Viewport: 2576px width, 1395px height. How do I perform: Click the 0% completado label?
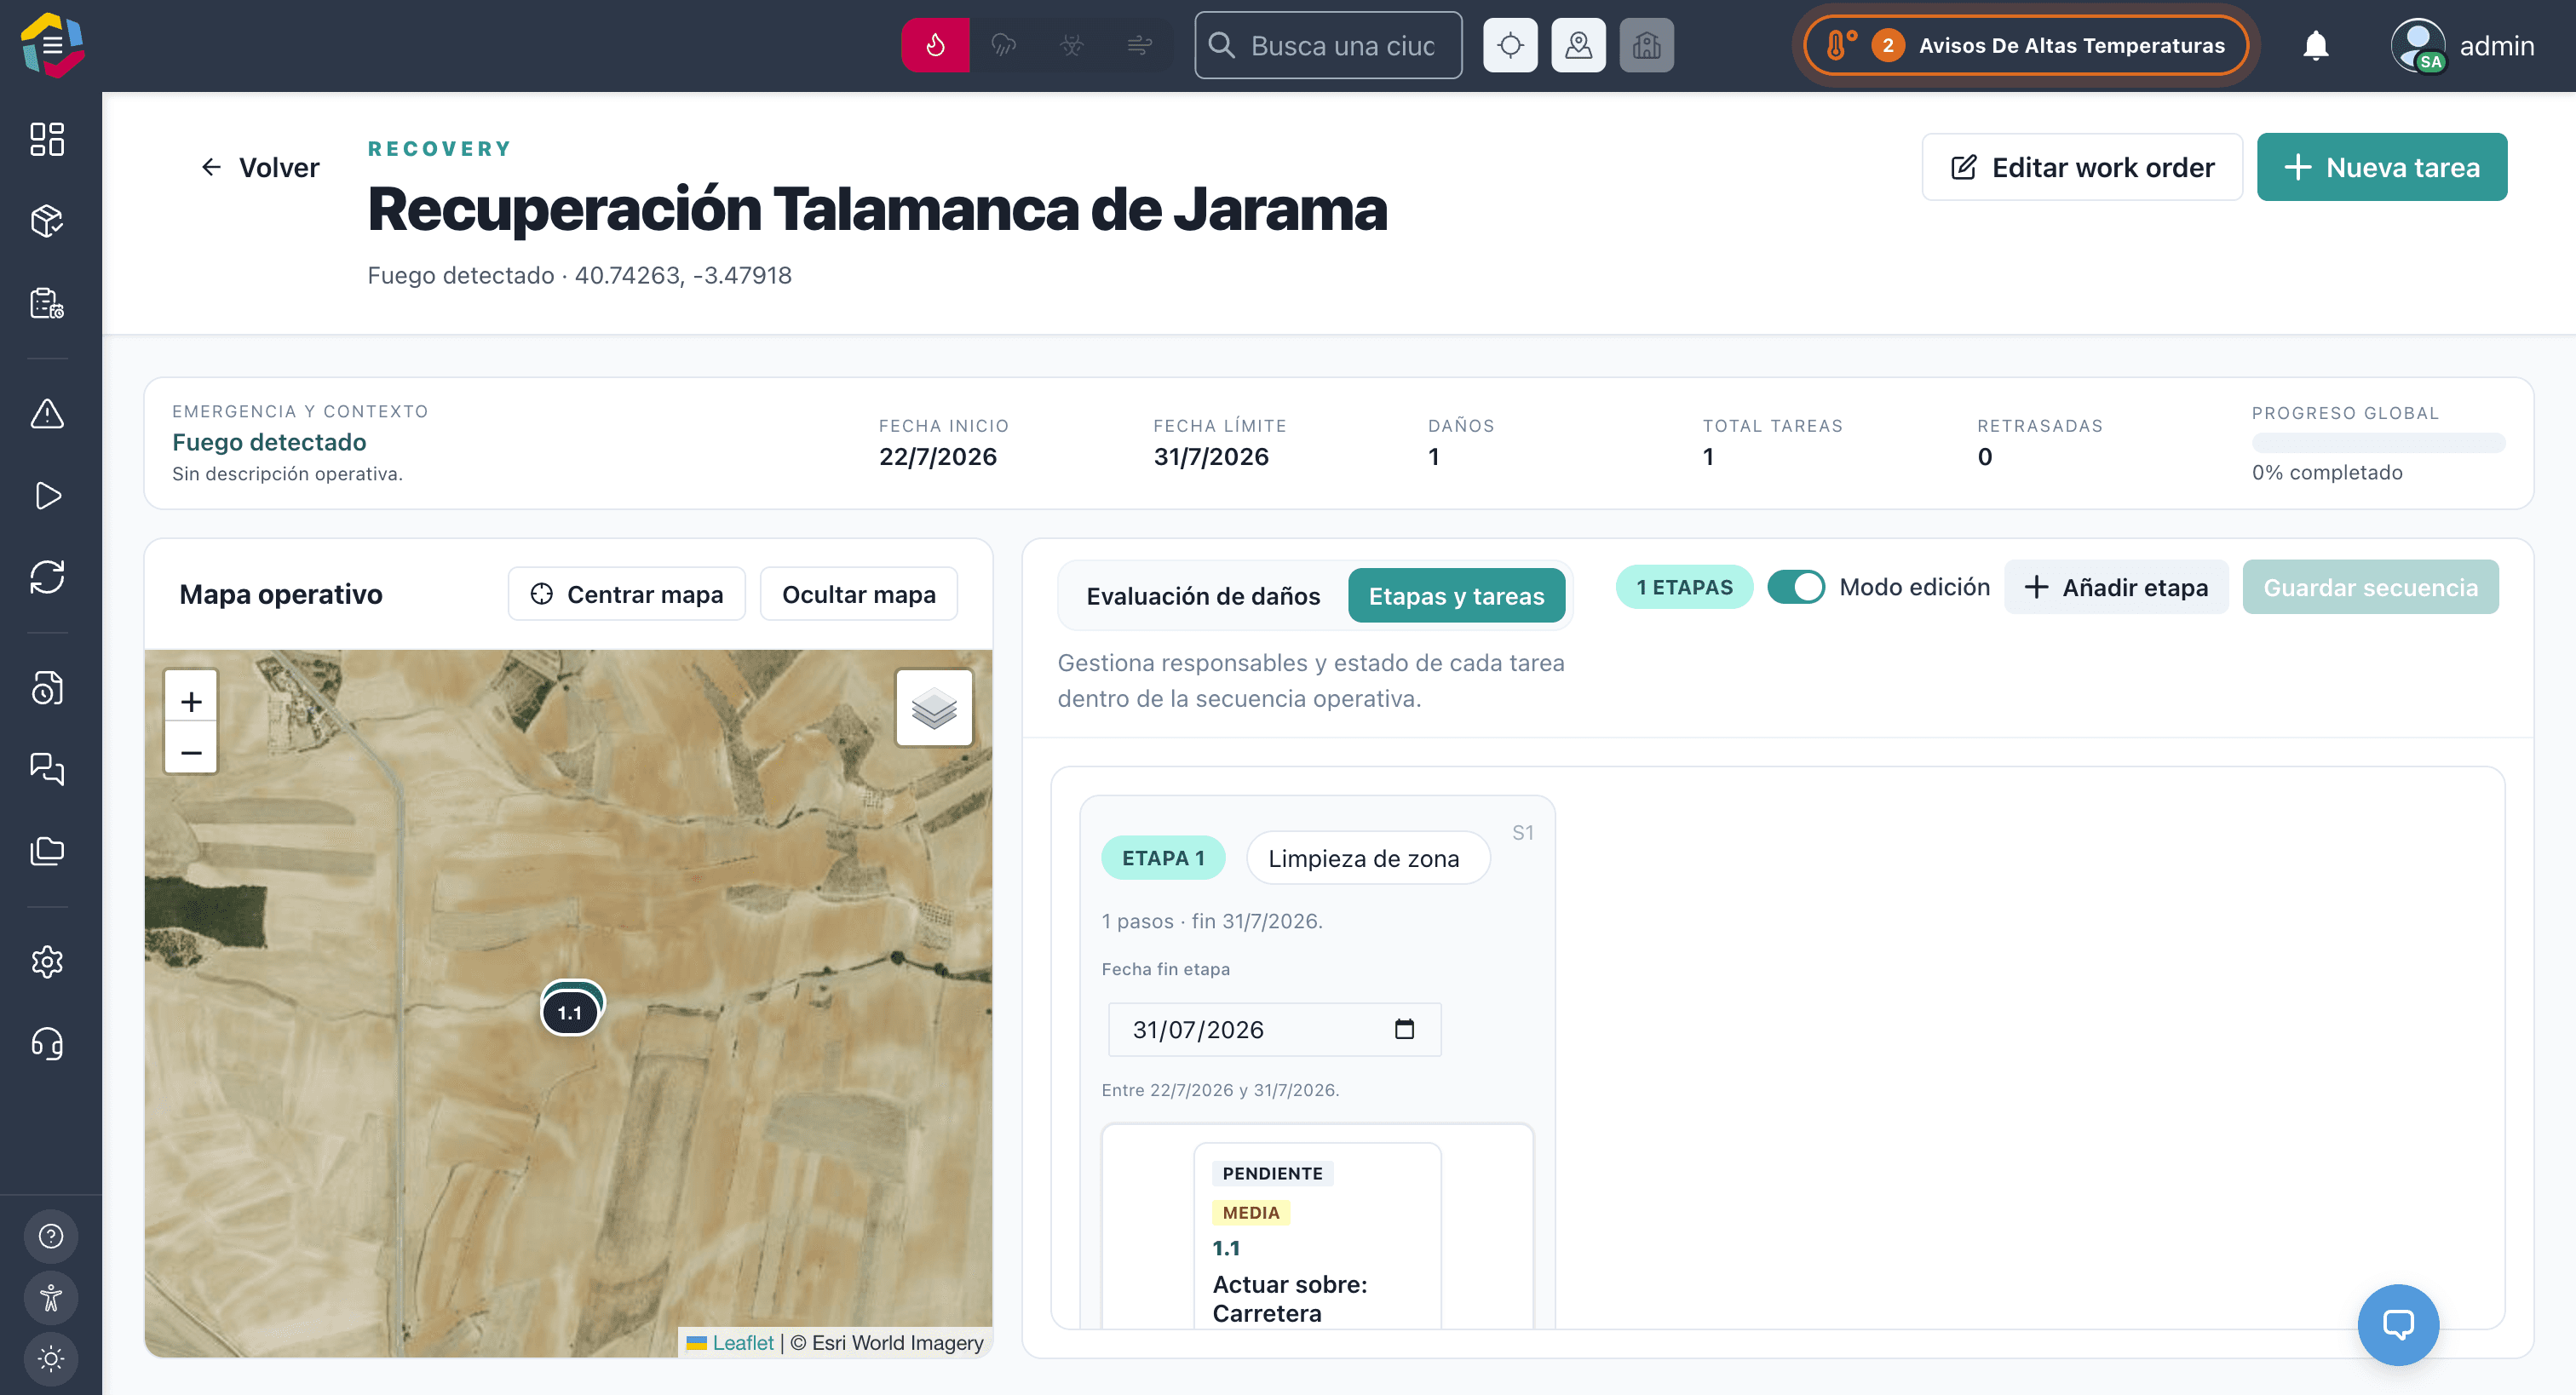(2326, 472)
